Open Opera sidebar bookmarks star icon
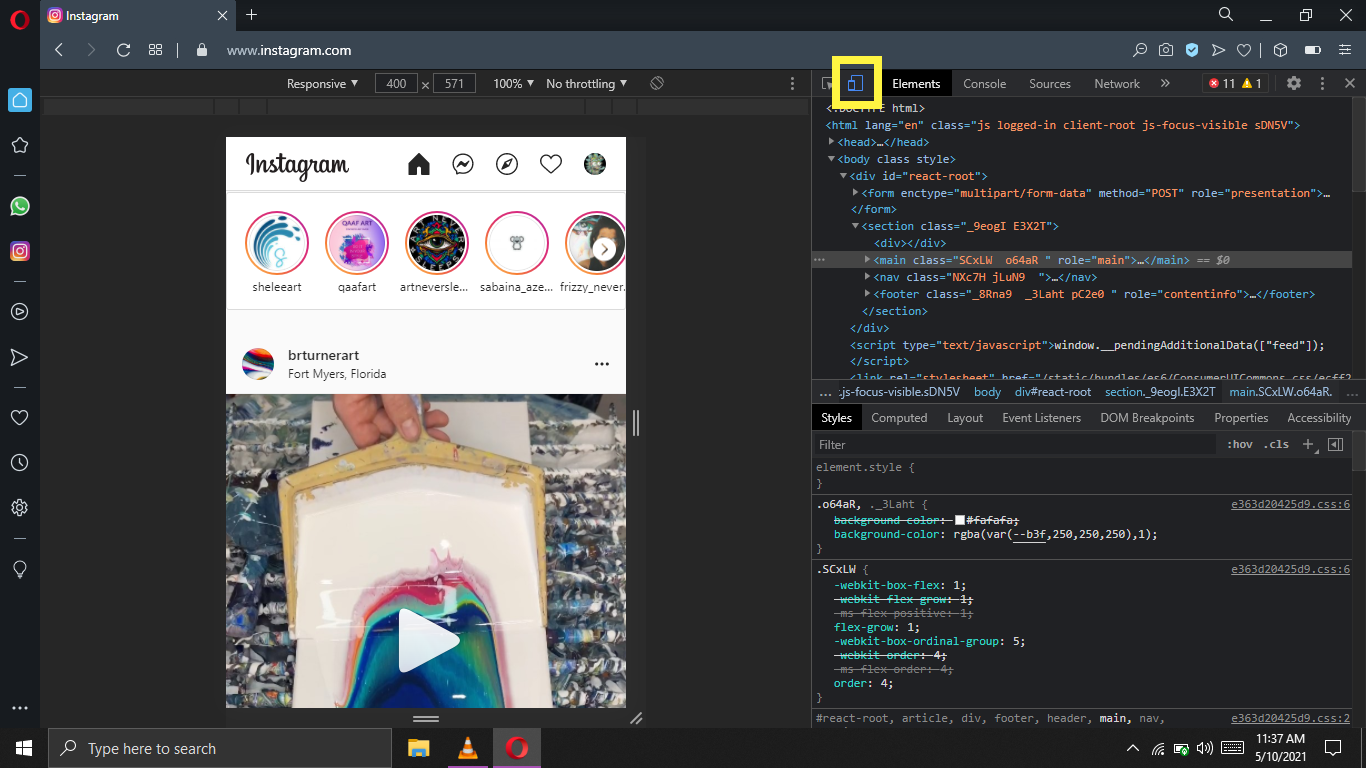This screenshot has height=768, width=1366. [x=19, y=145]
